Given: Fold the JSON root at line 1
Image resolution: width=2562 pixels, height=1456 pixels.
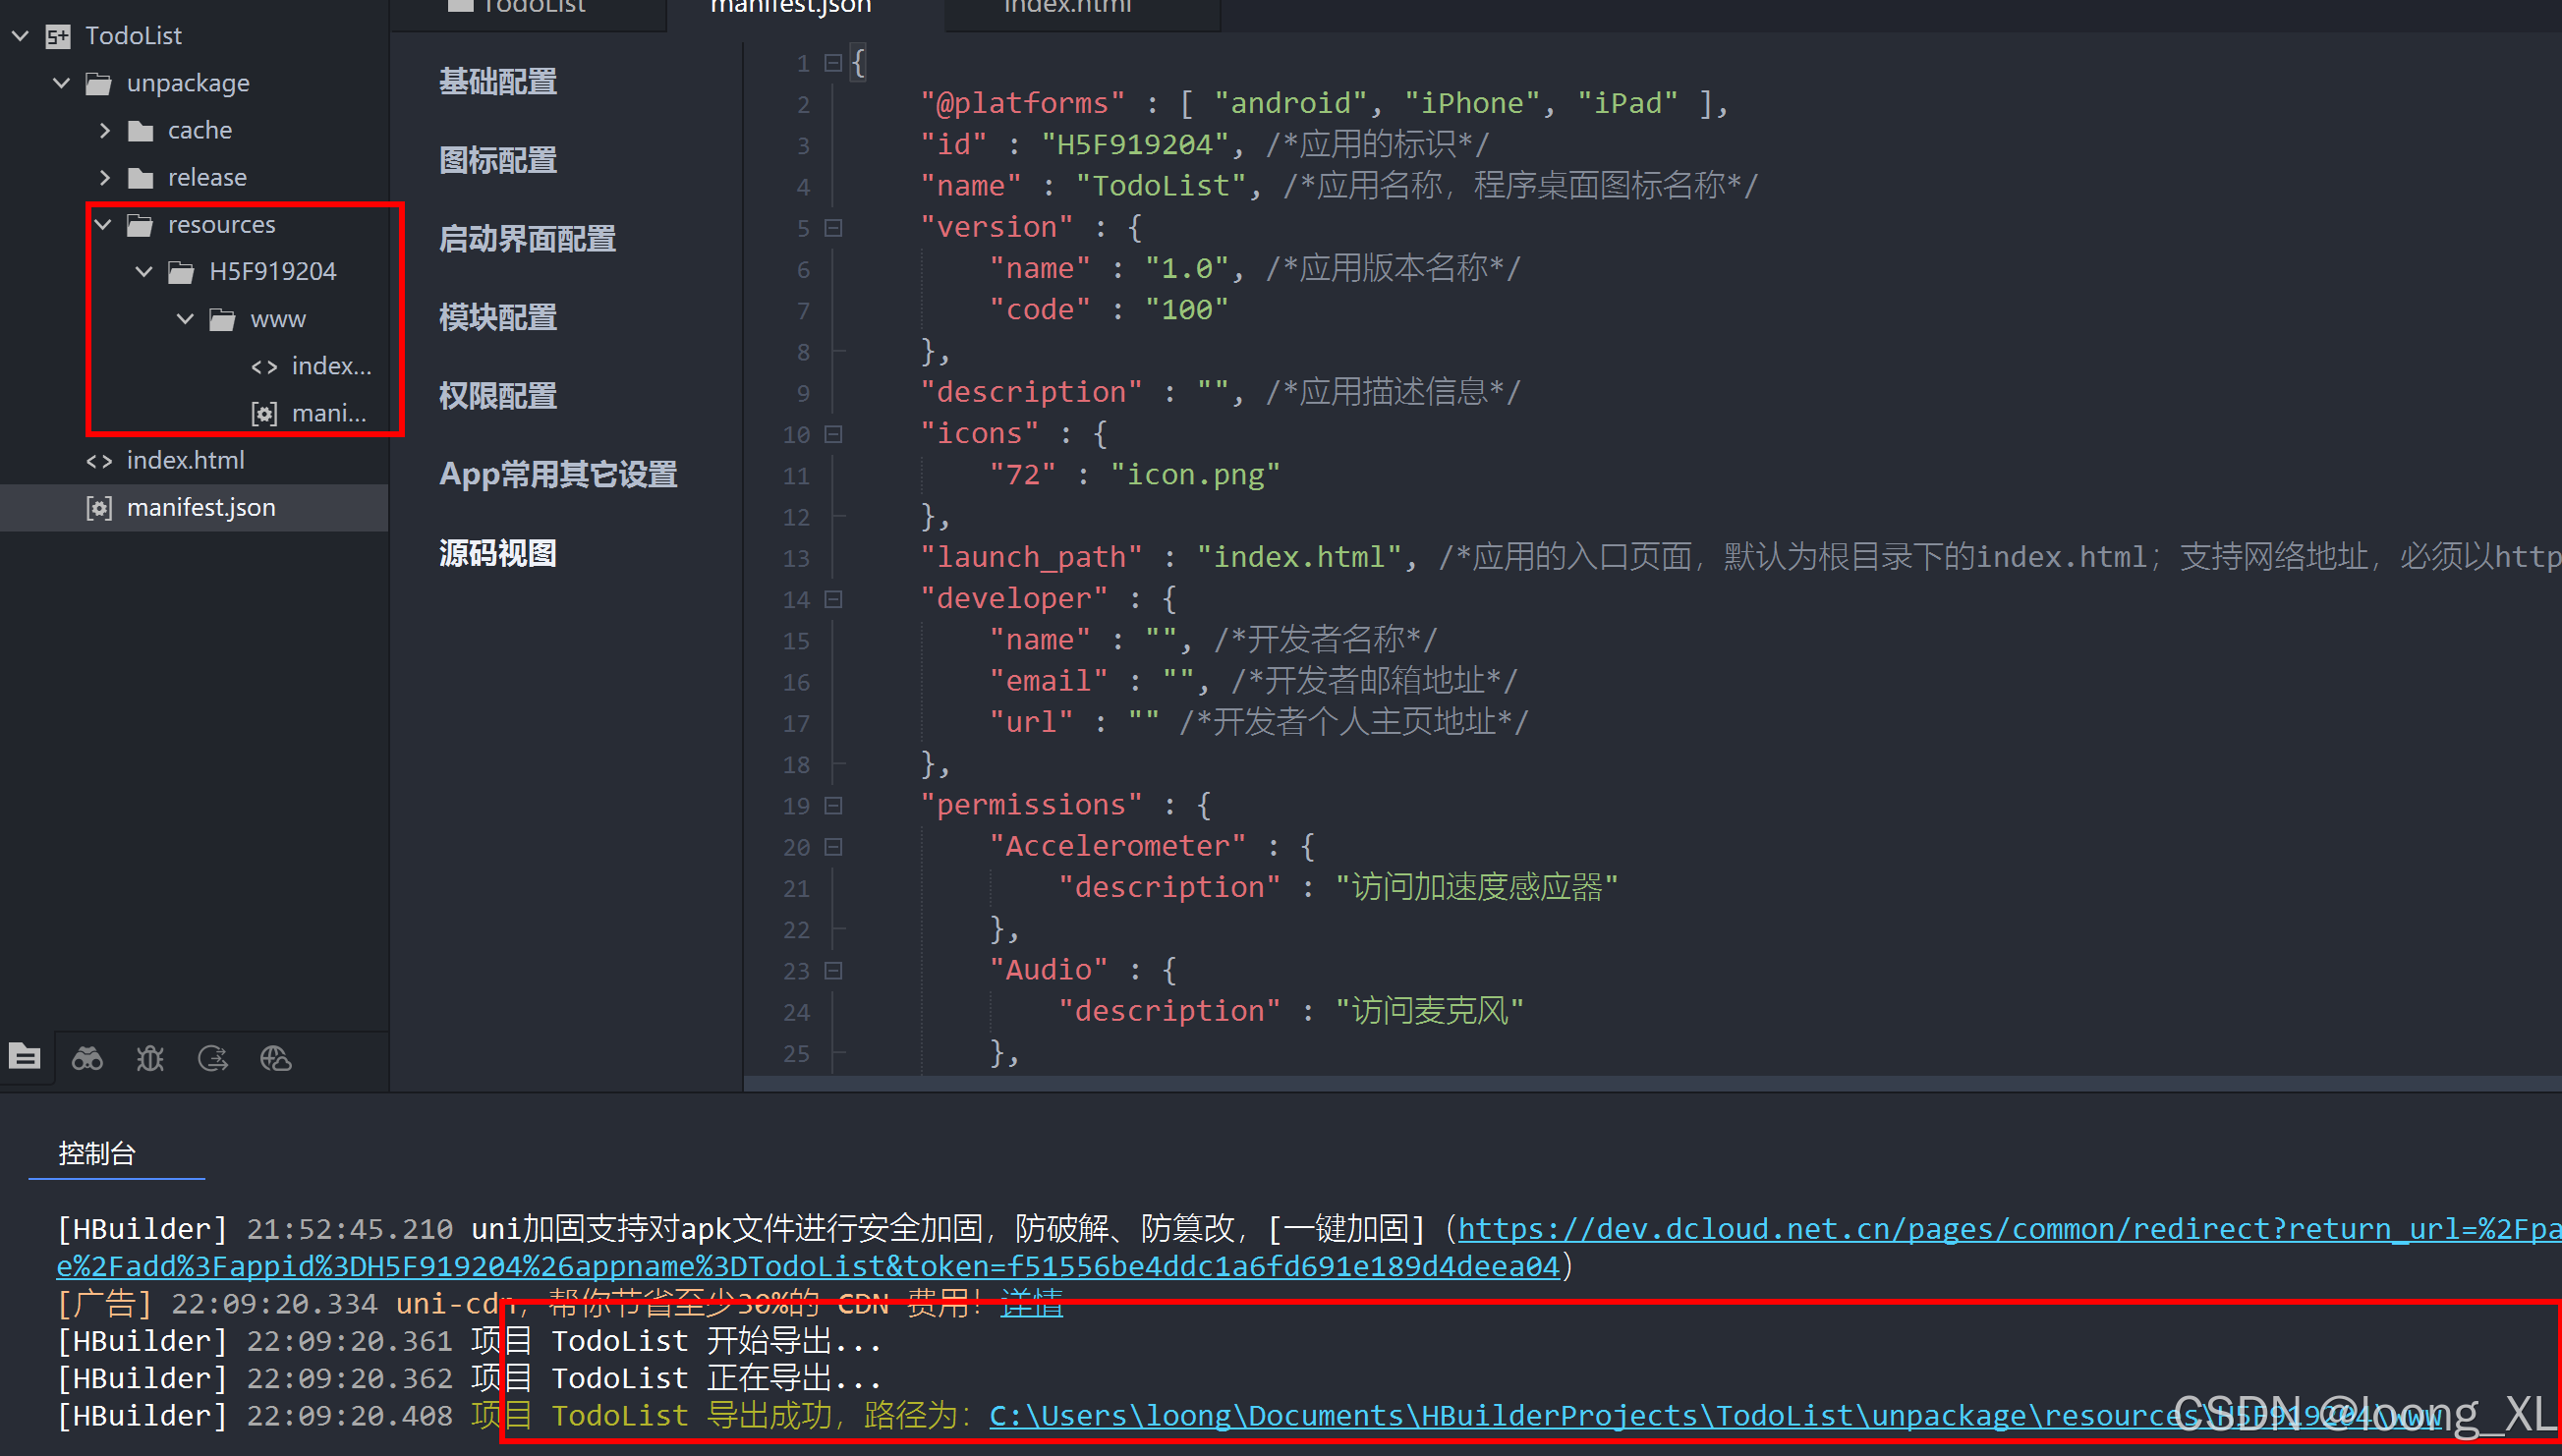Looking at the screenshot, I should click(x=833, y=63).
